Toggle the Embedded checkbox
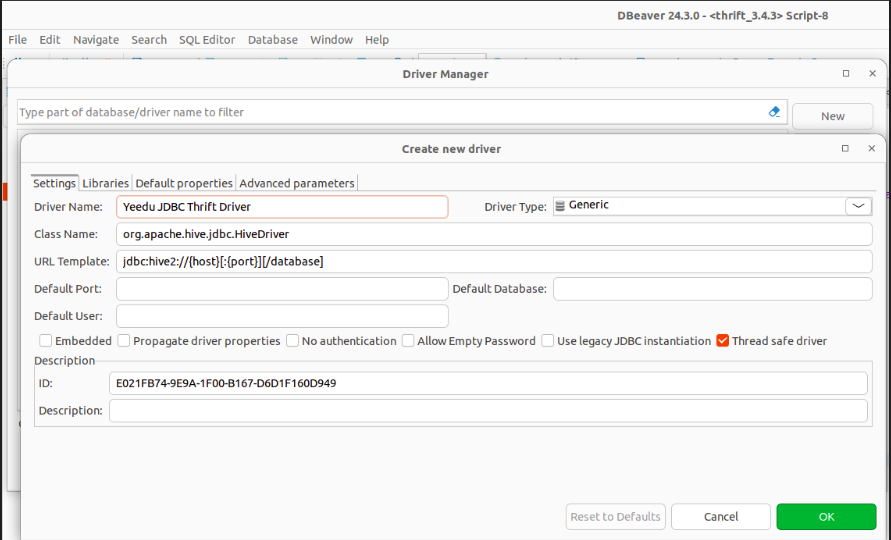 pyautogui.click(x=45, y=340)
